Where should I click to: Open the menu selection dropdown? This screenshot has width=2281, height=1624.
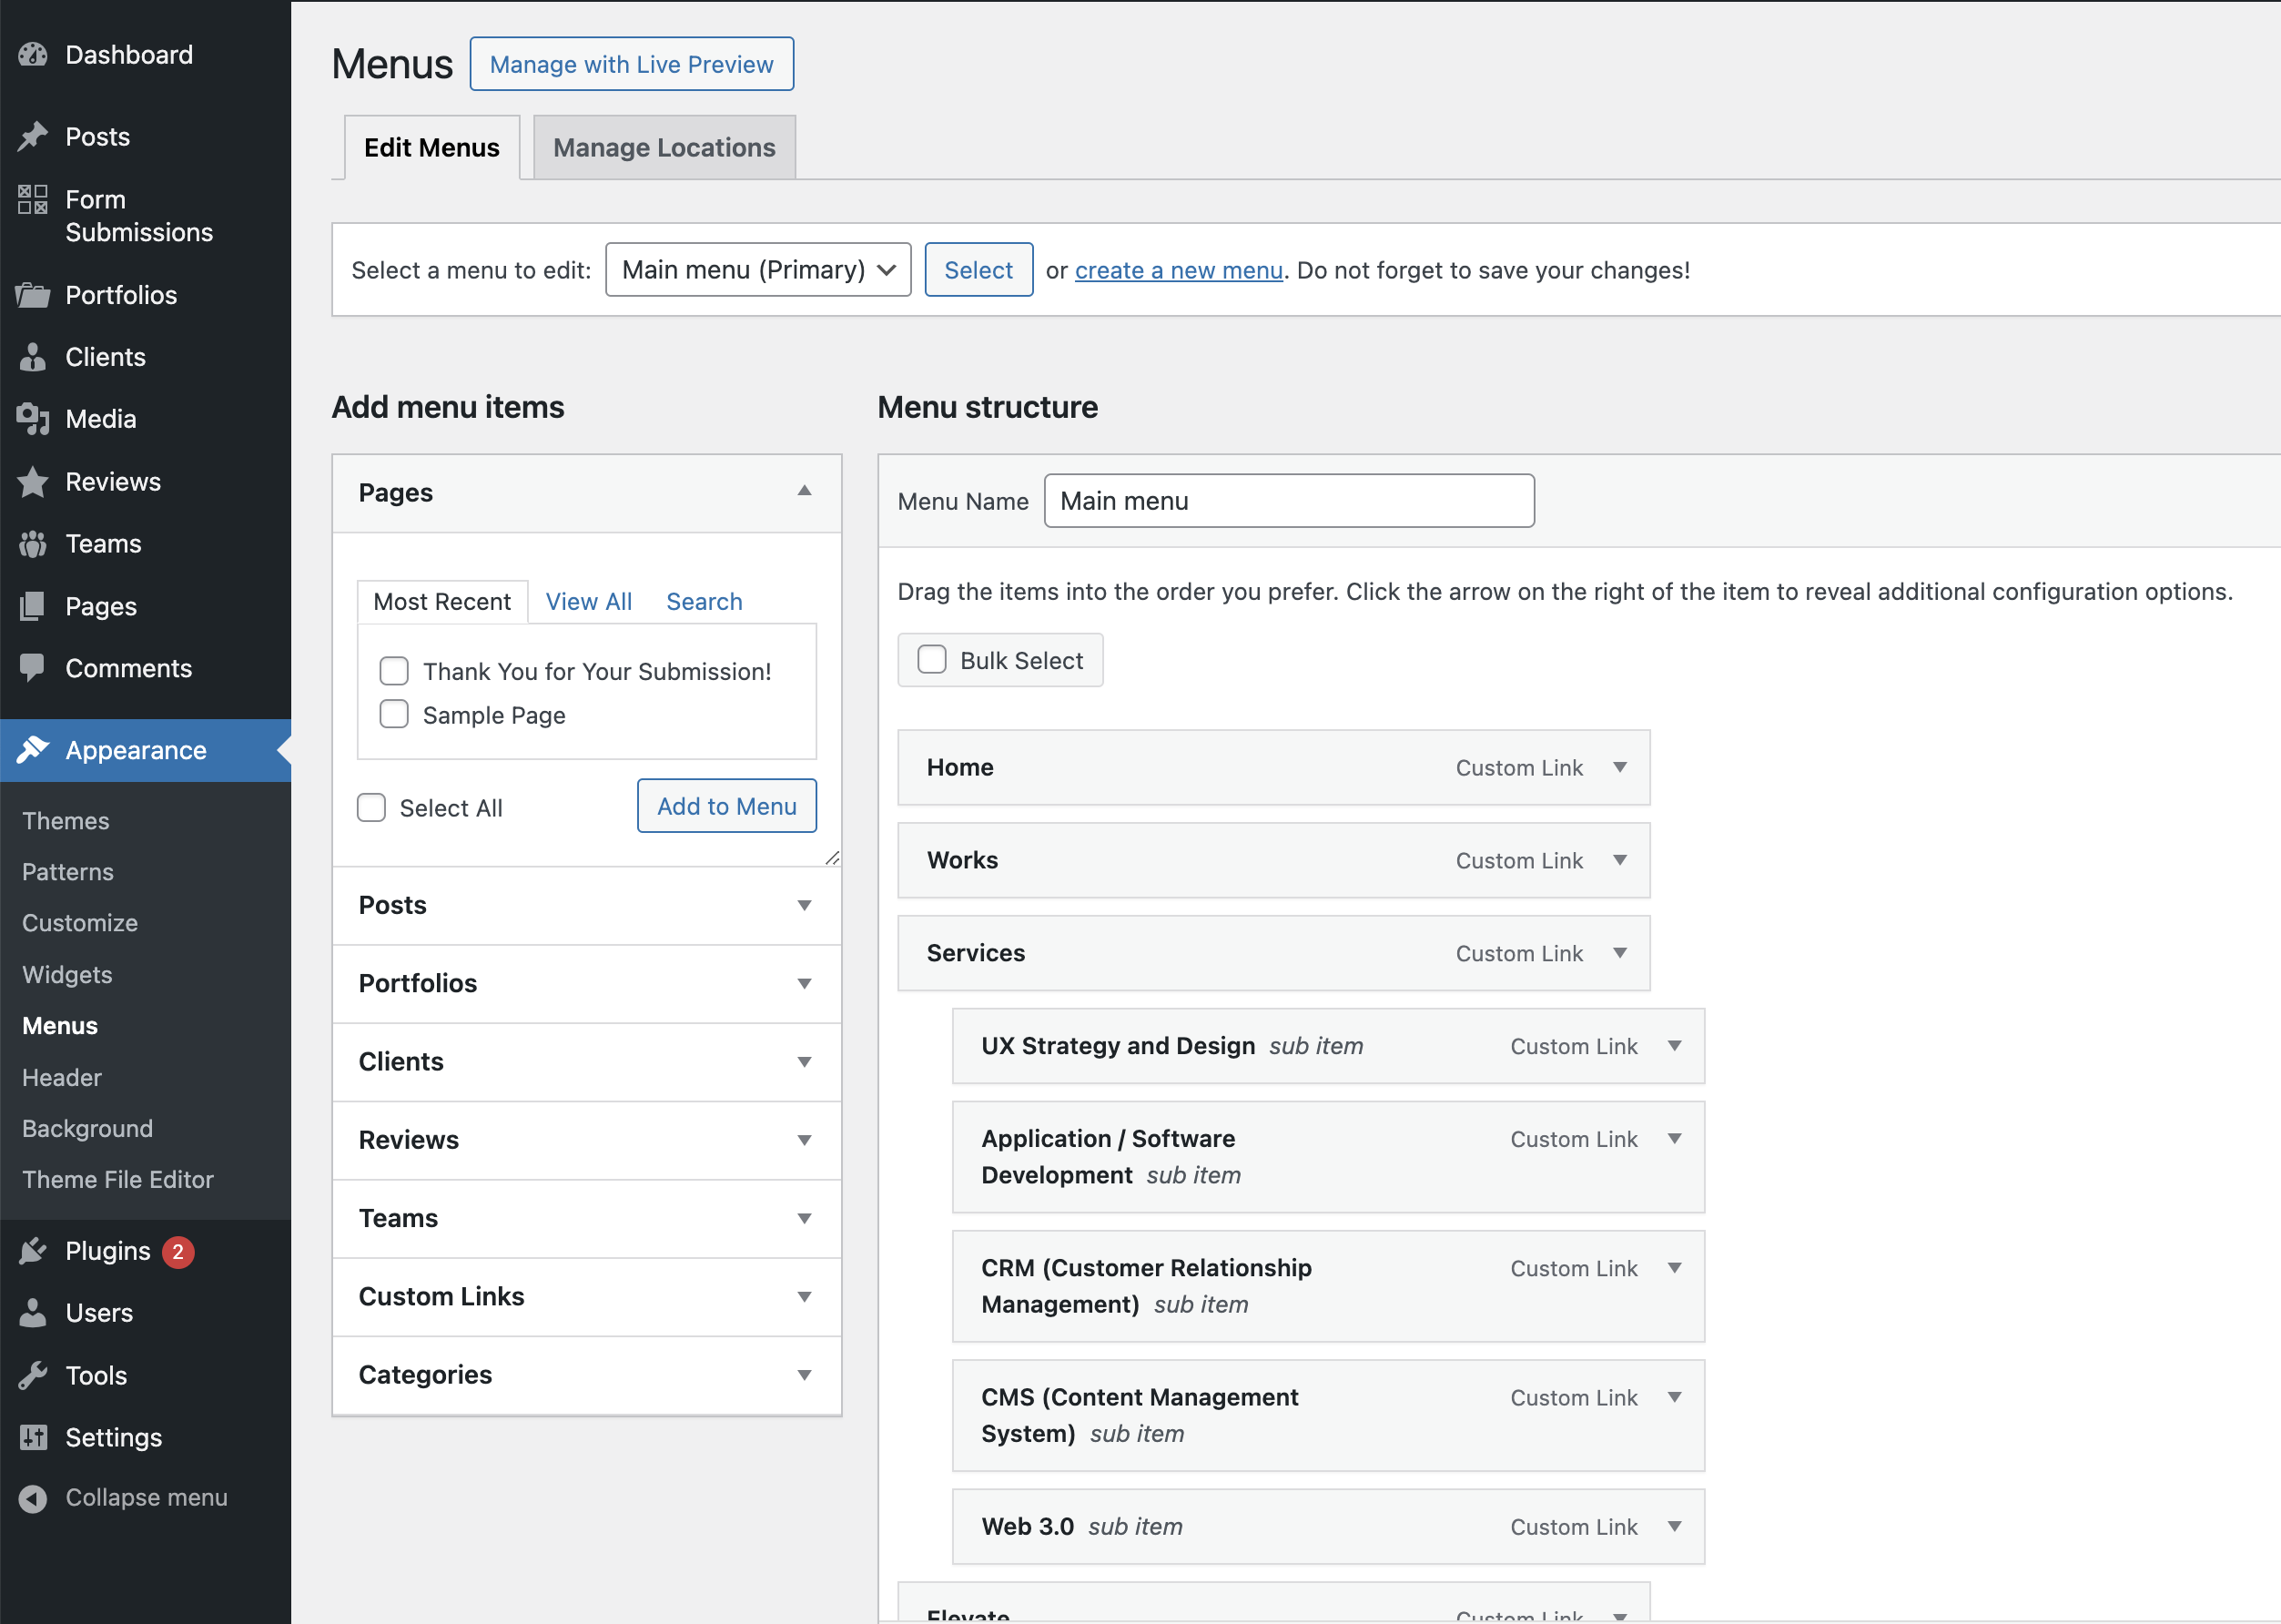pos(757,269)
